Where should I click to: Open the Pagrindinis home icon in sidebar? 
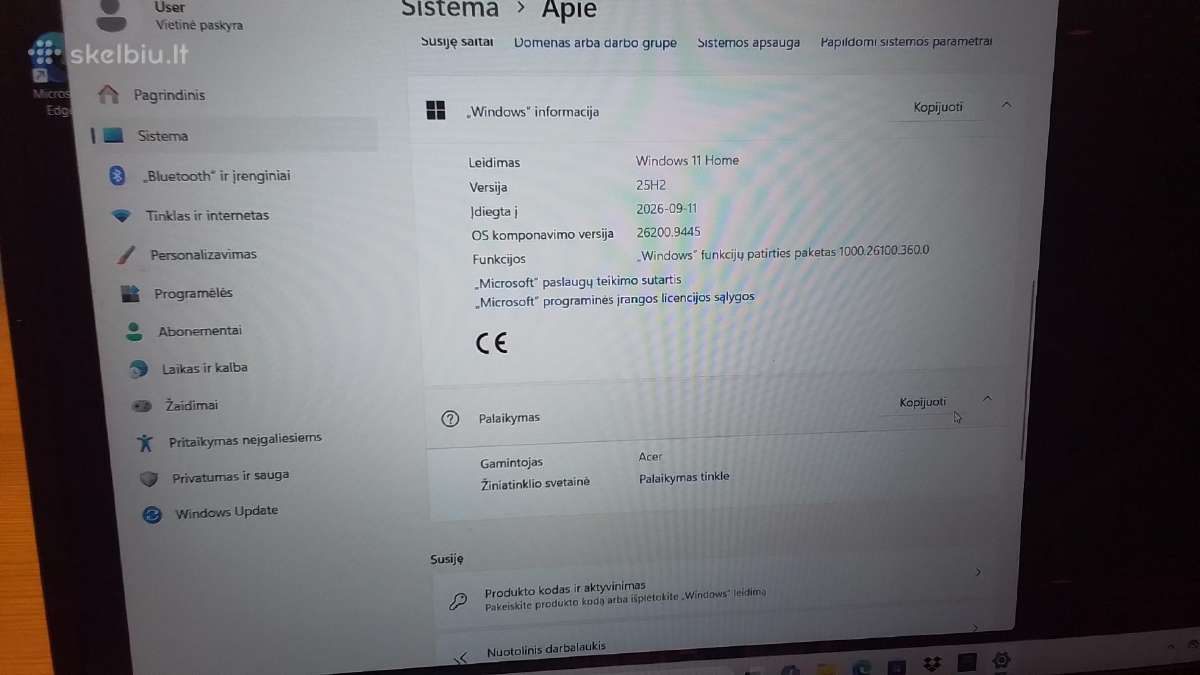coord(109,95)
